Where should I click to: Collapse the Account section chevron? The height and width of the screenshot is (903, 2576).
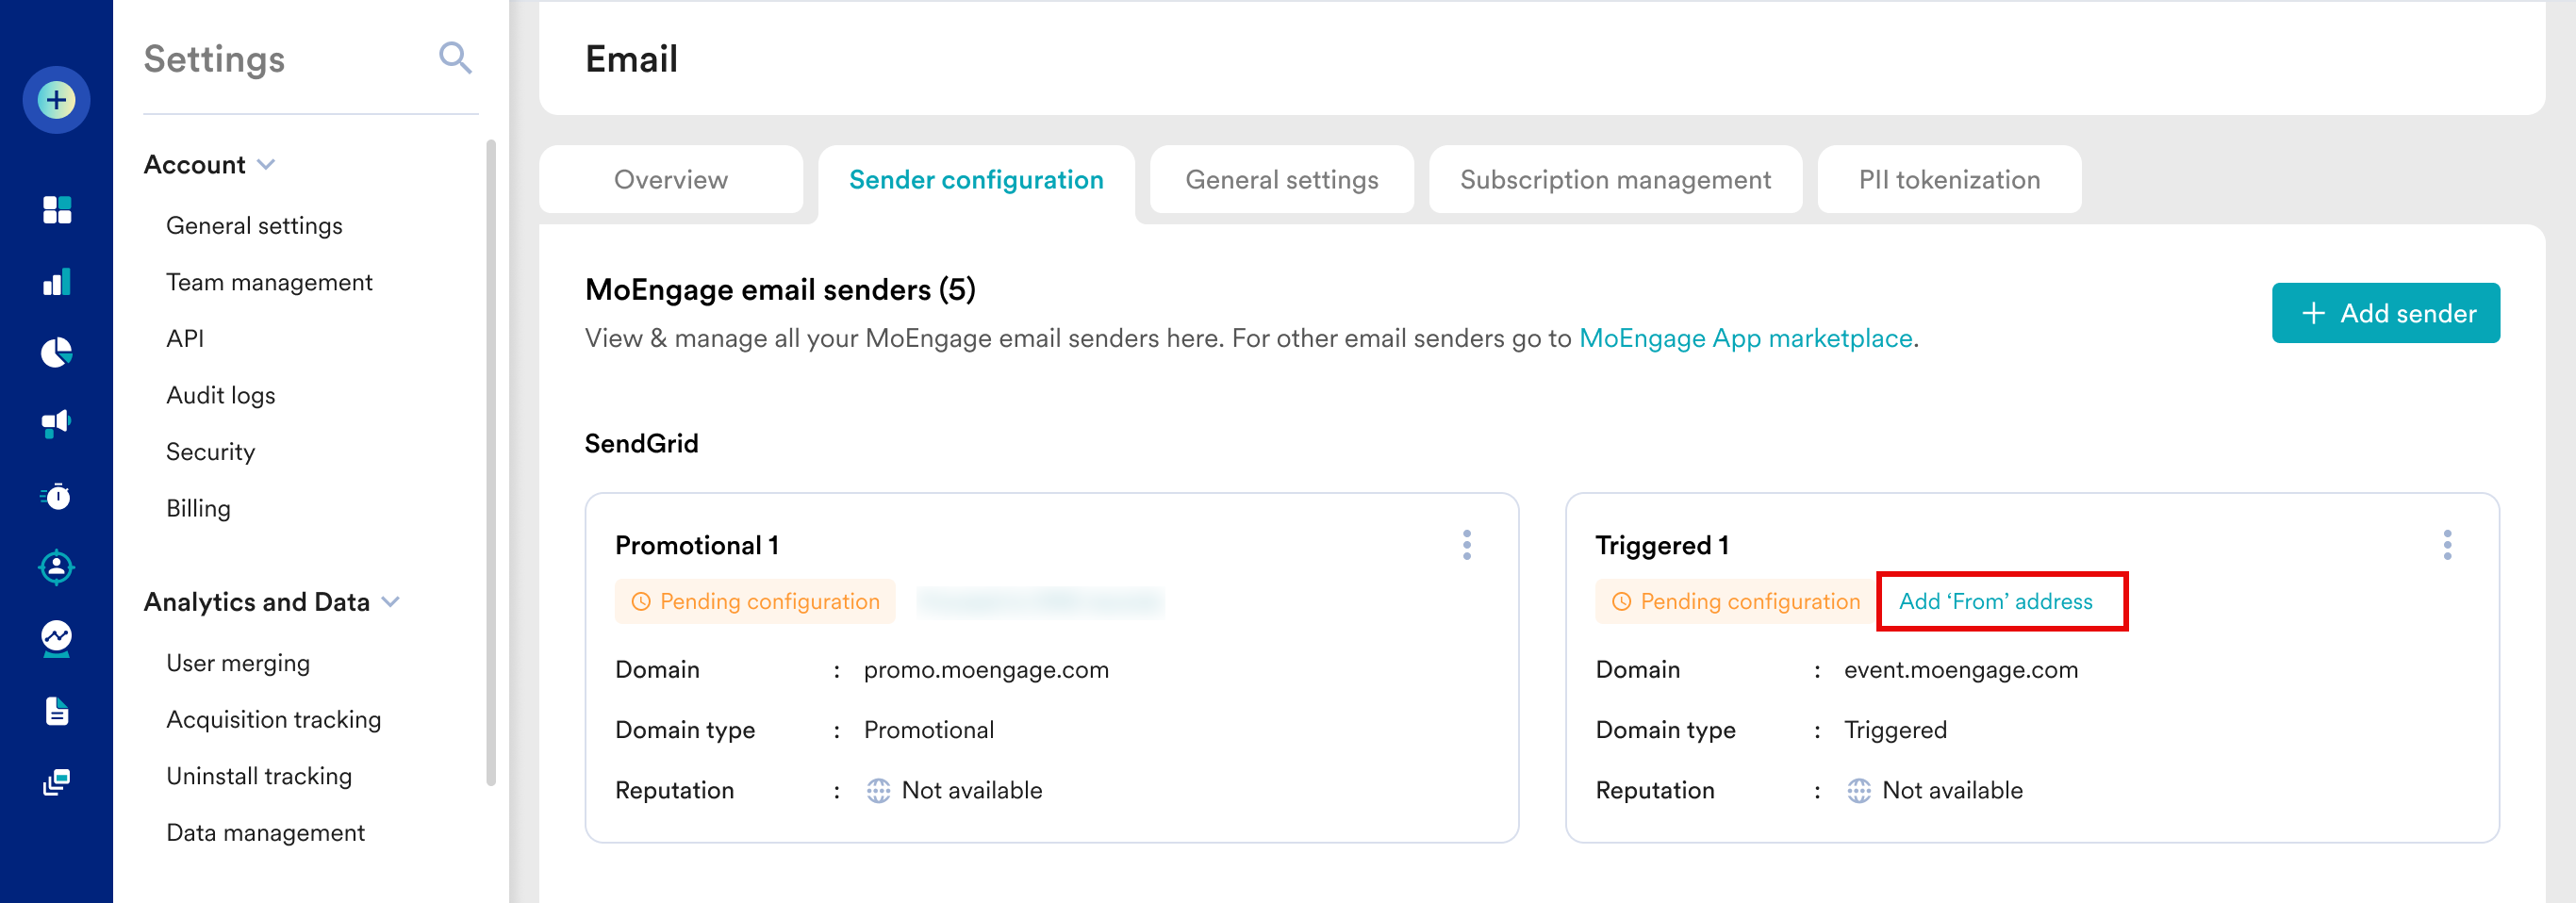266,164
